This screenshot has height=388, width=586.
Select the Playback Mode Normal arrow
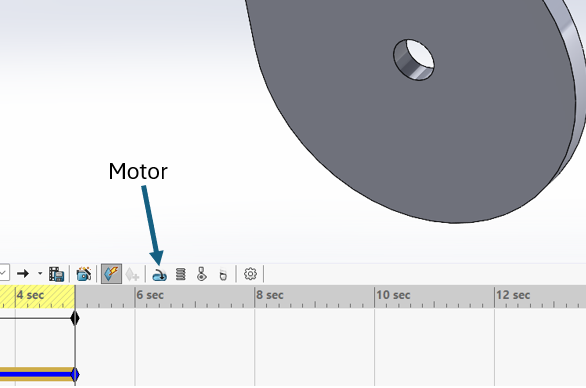pyautogui.click(x=23, y=274)
